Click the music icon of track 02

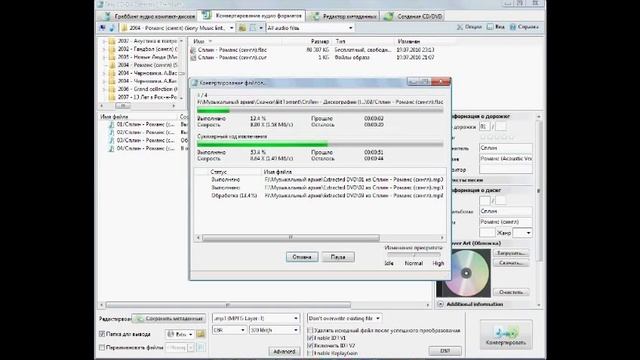point(111,132)
